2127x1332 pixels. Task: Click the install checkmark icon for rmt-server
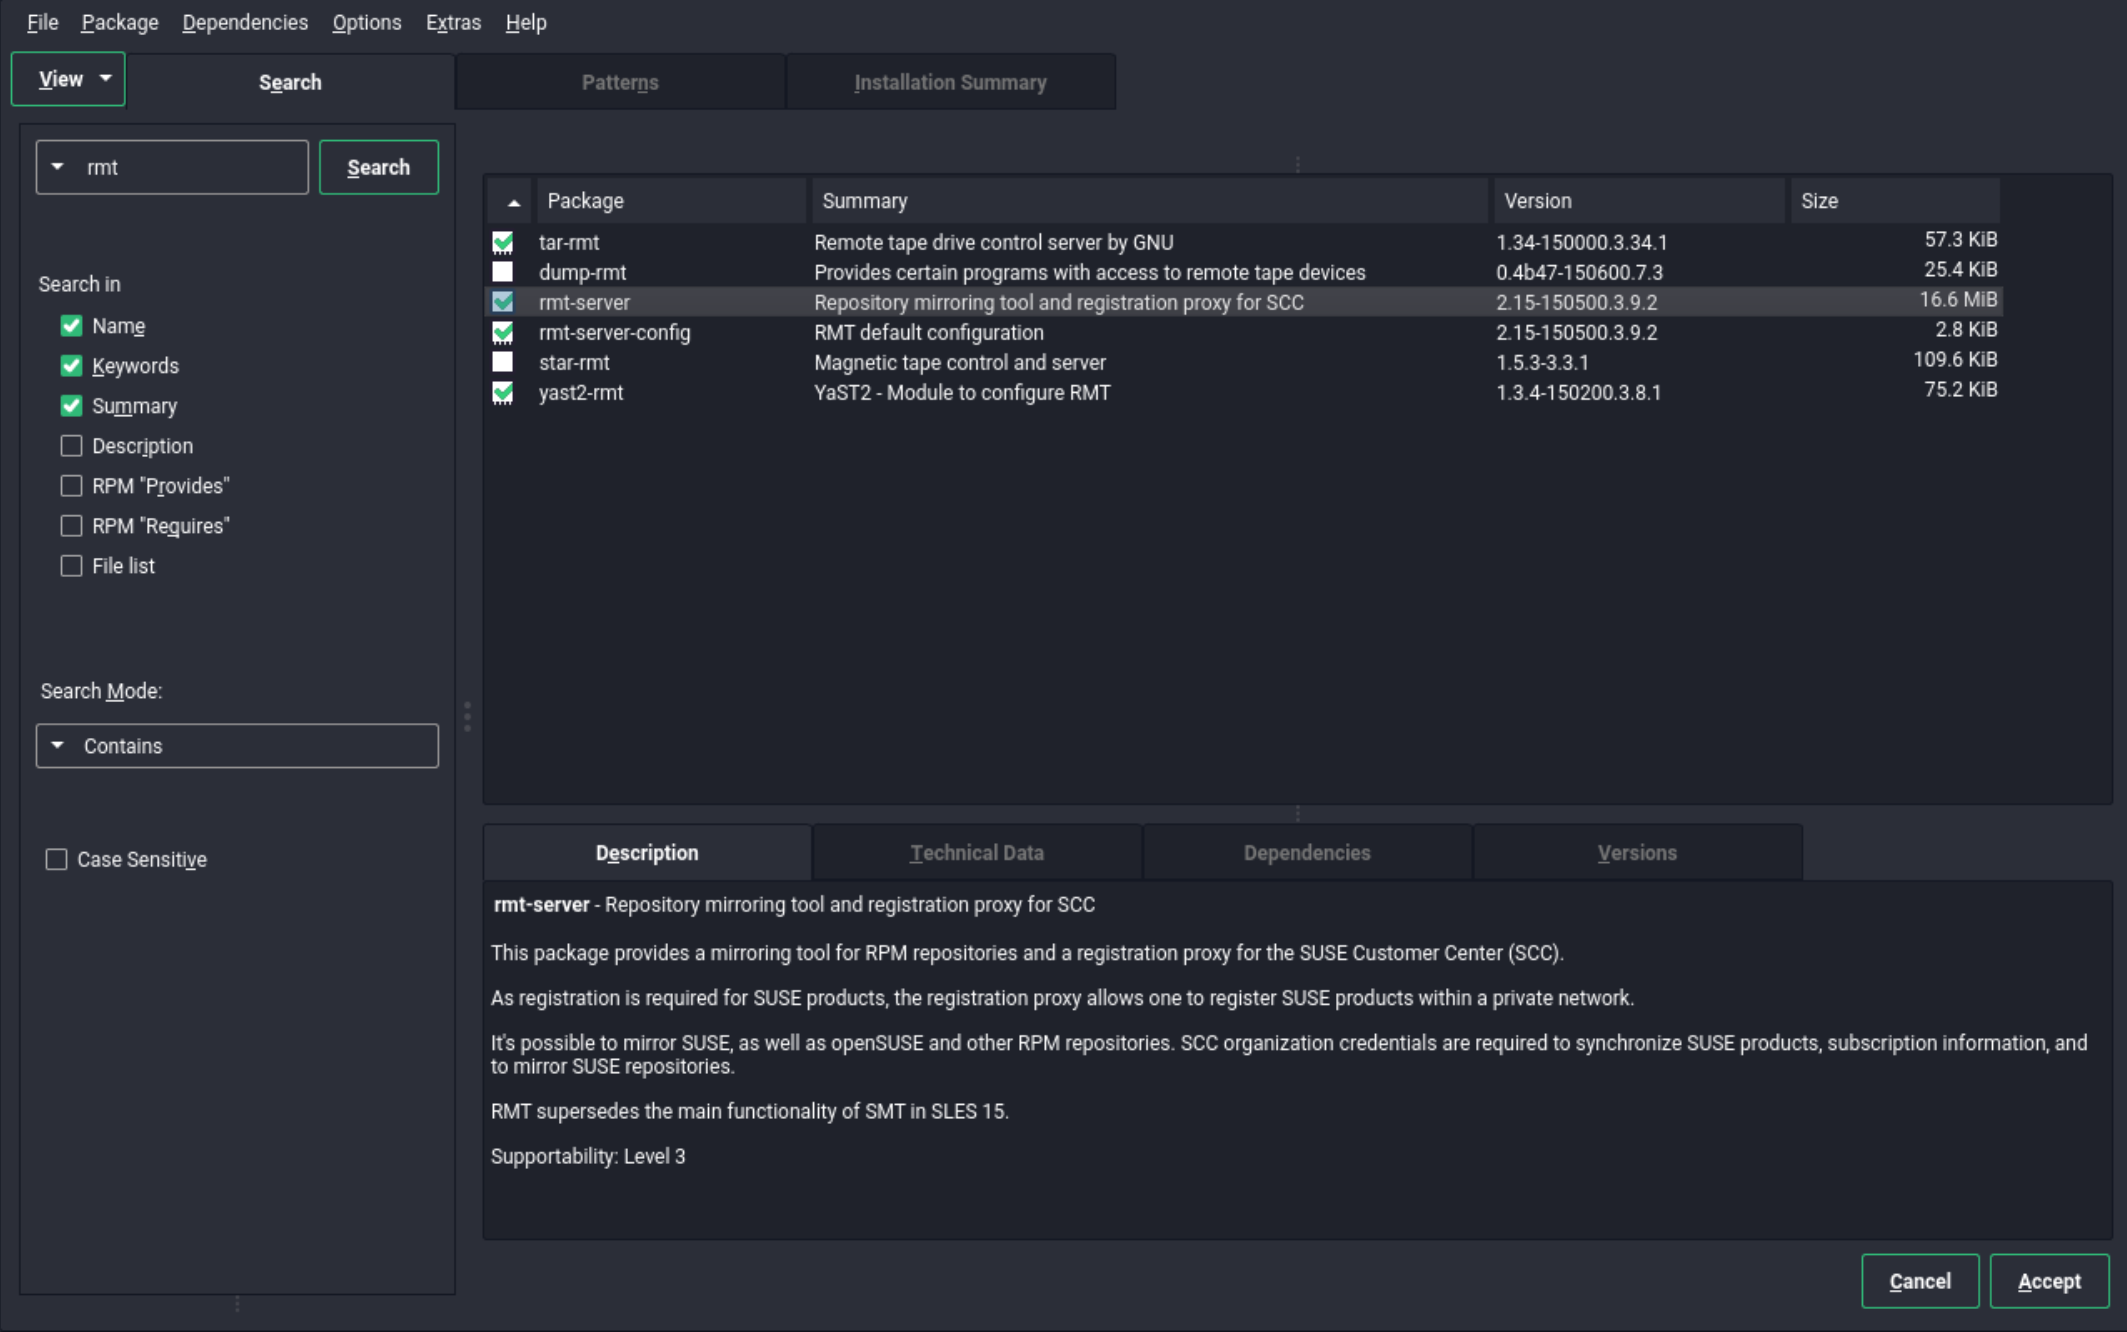[504, 302]
